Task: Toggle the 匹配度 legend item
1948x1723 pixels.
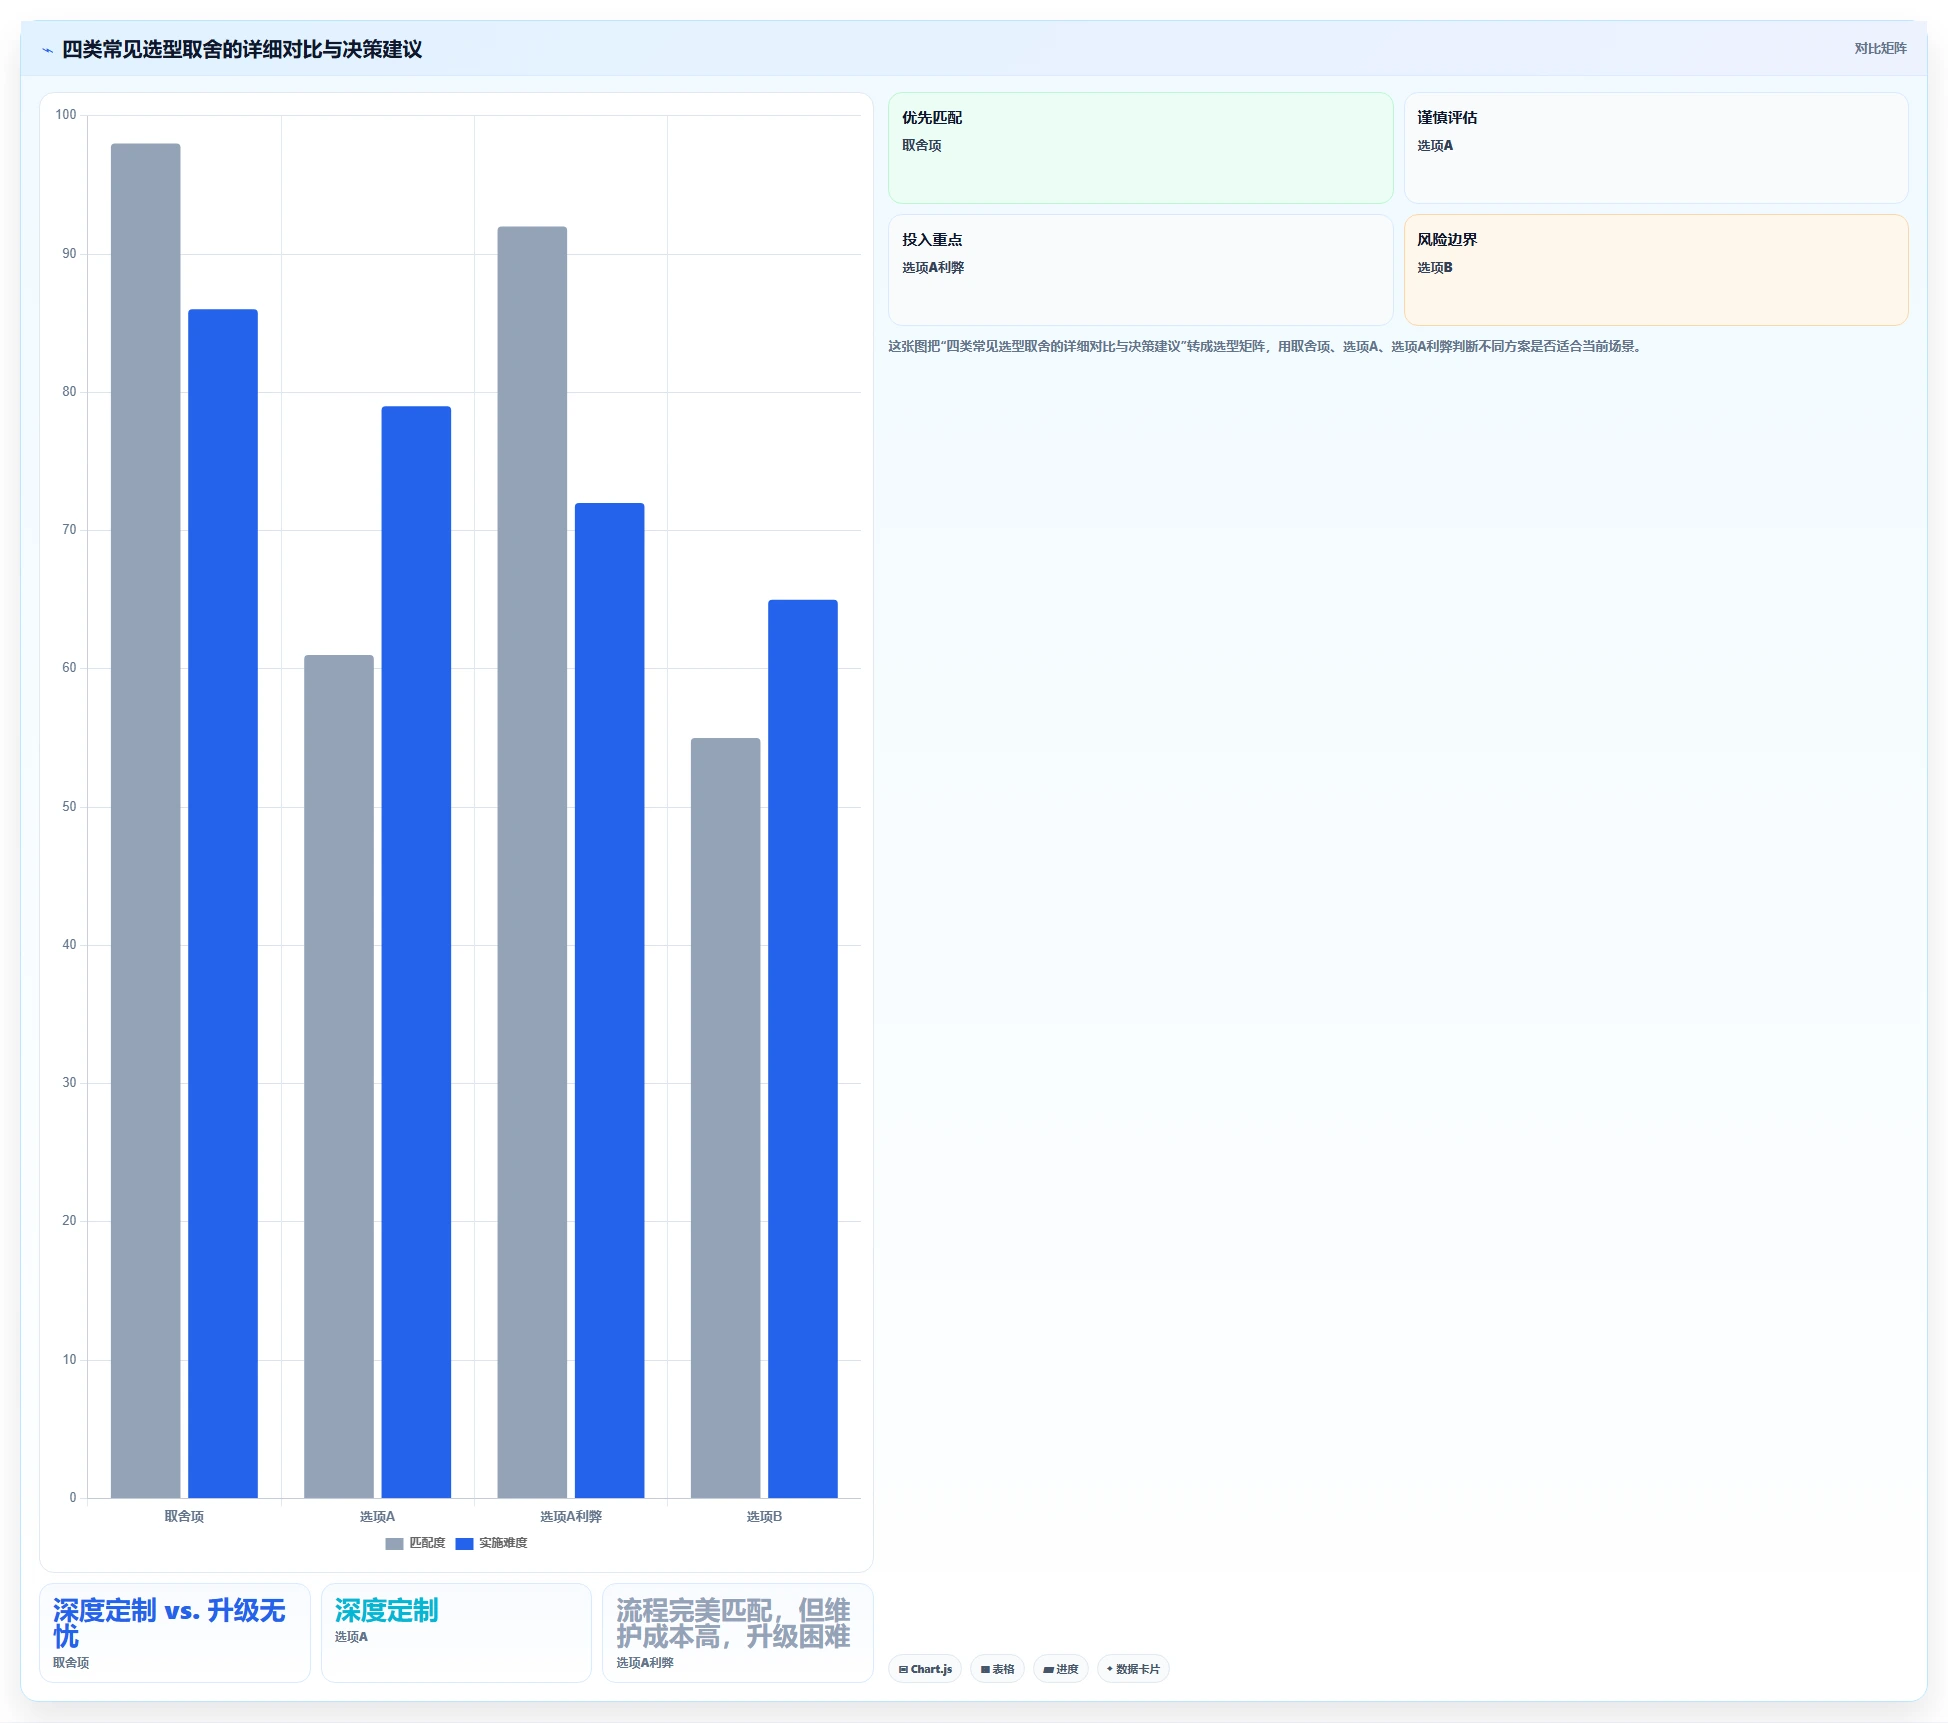Action: (x=415, y=1543)
